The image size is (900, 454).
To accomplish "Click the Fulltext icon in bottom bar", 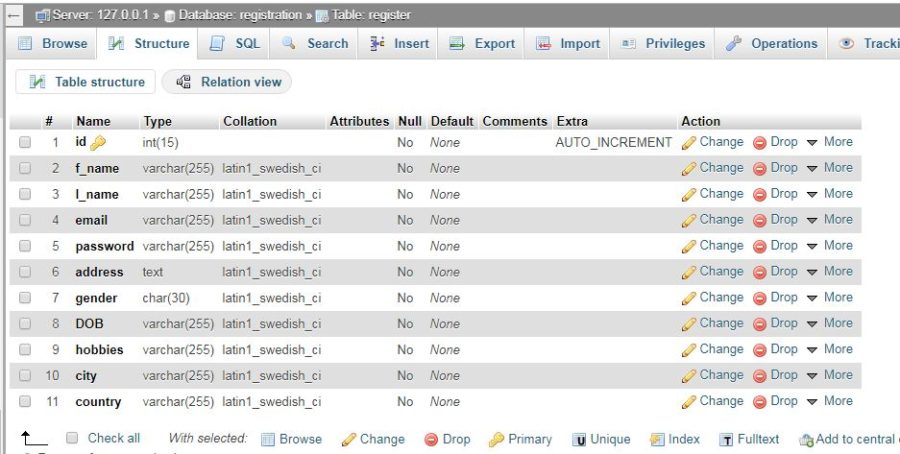I will click(x=726, y=440).
